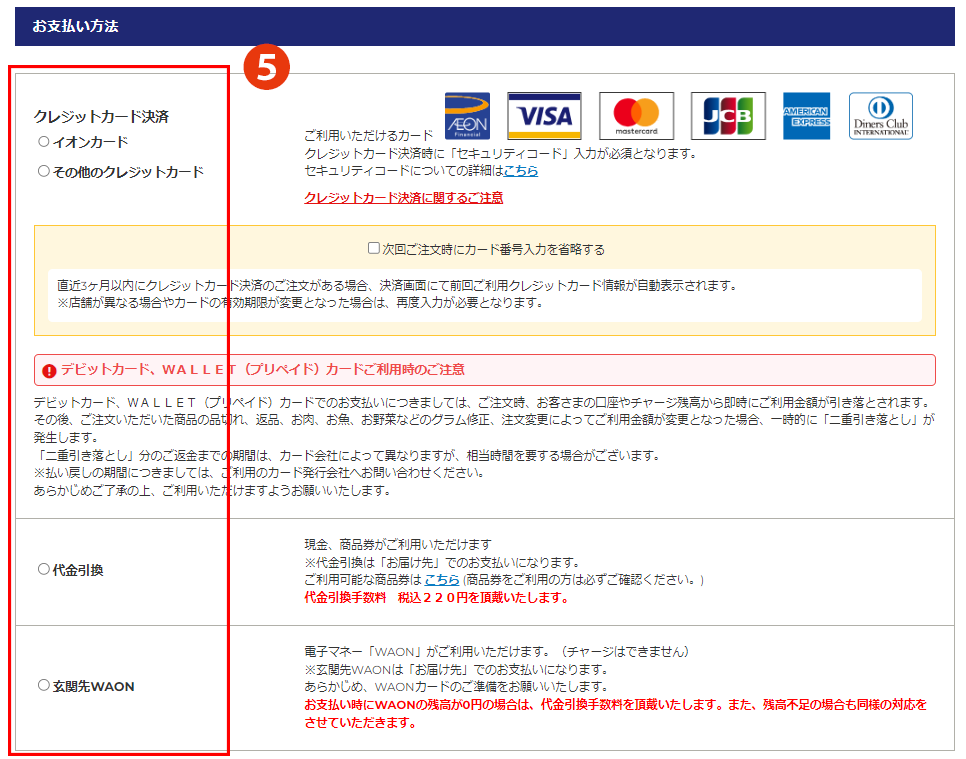
Task: Pick the 玄関先WAON radio option
Action: (44, 686)
